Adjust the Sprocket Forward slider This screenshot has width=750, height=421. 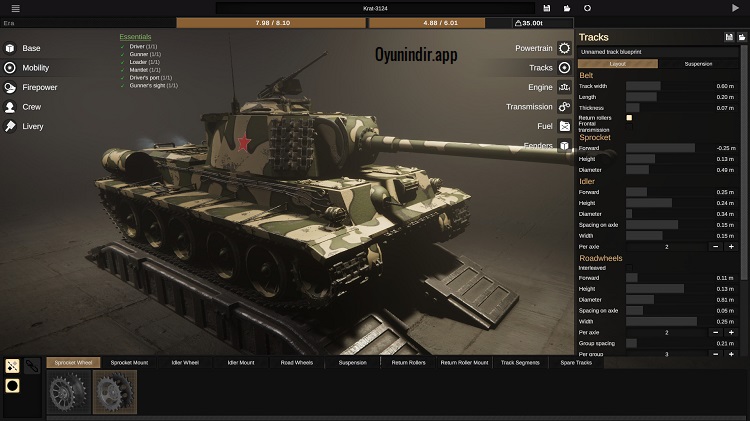point(666,148)
